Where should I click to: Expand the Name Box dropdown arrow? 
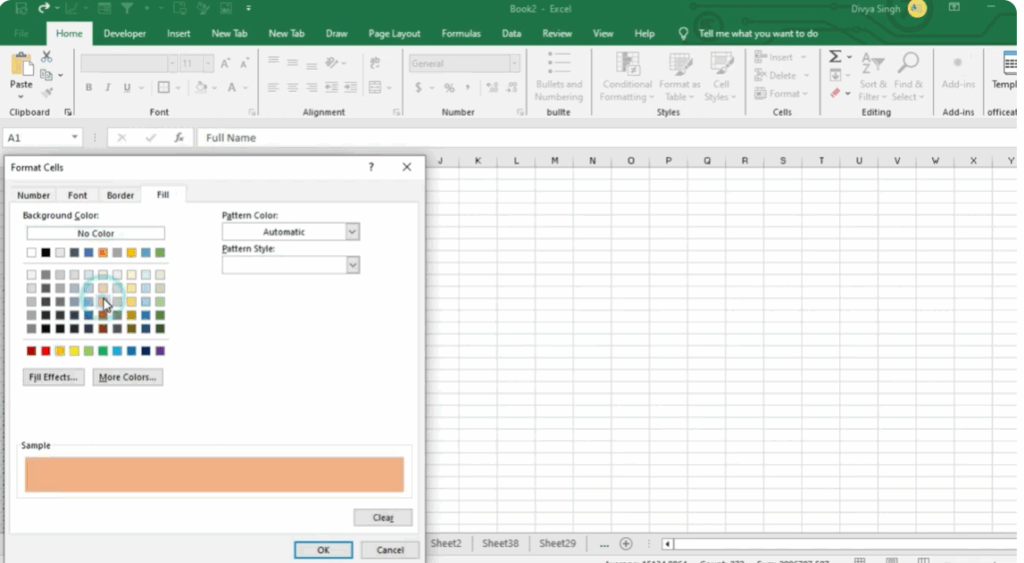click(x=75, y=138)
